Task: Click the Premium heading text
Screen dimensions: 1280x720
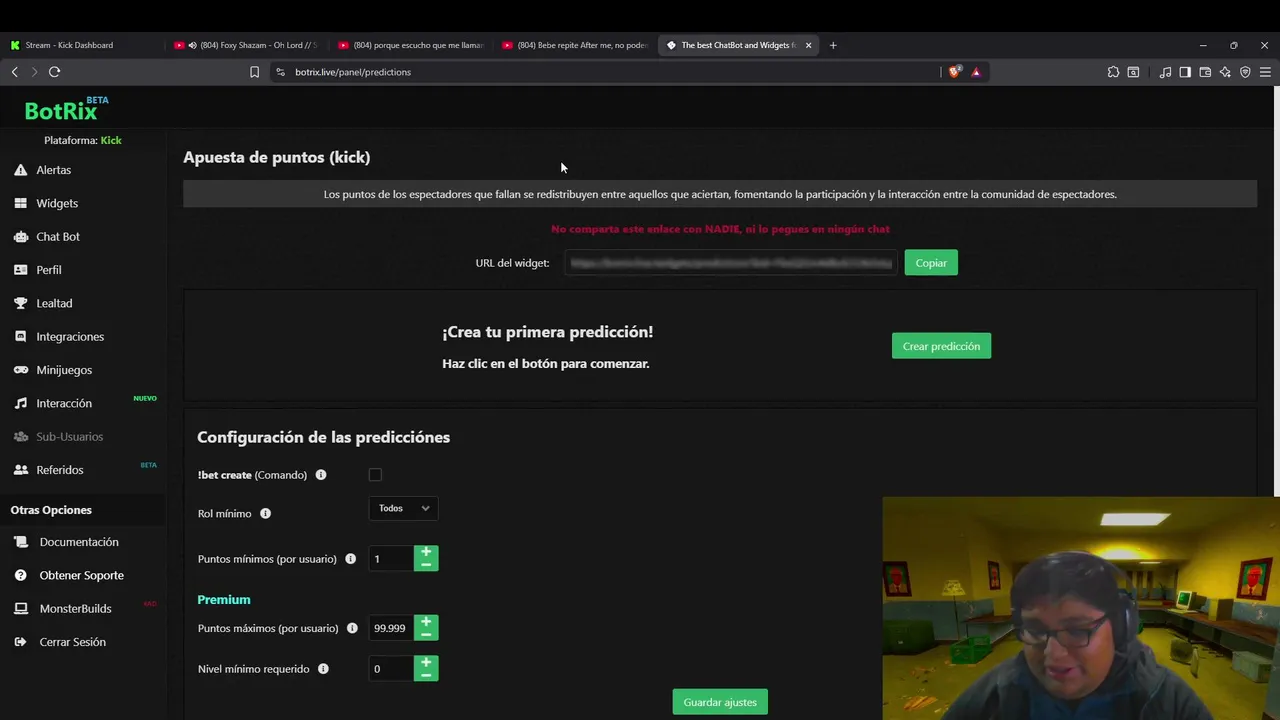Action: tap(224, 600)
